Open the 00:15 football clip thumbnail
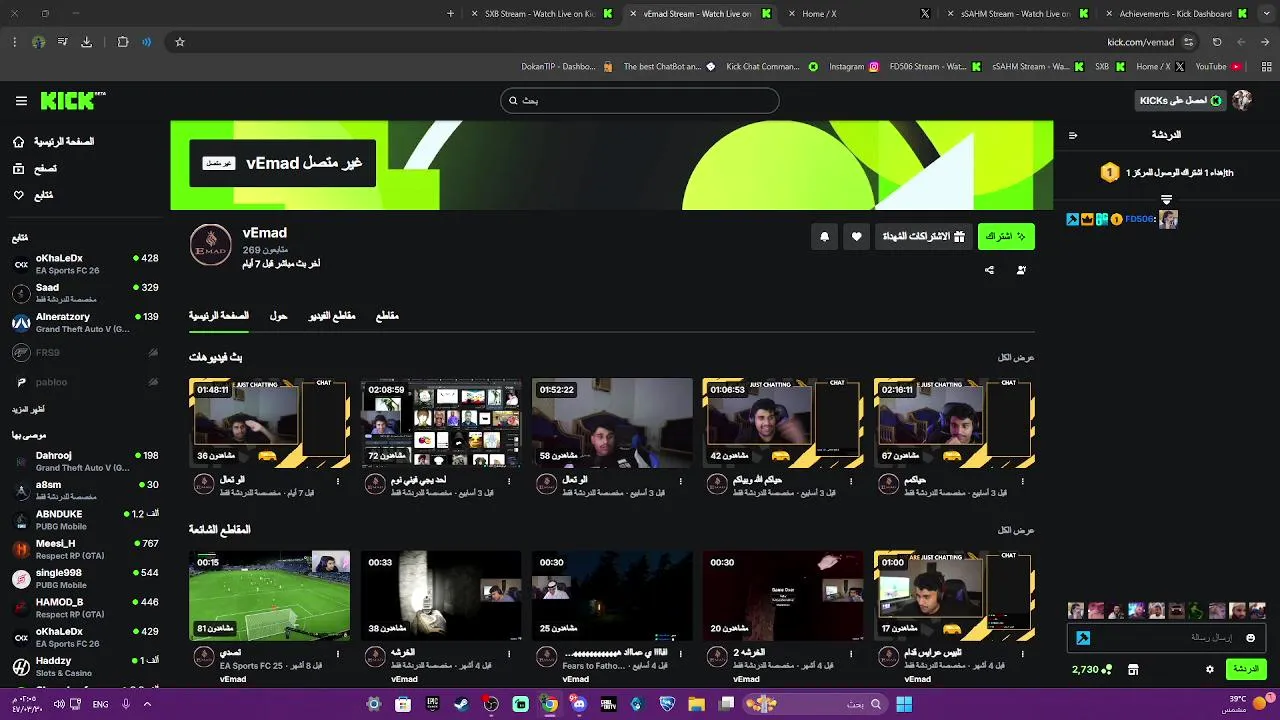1280x720 pixels. click(x=270, y=596)
